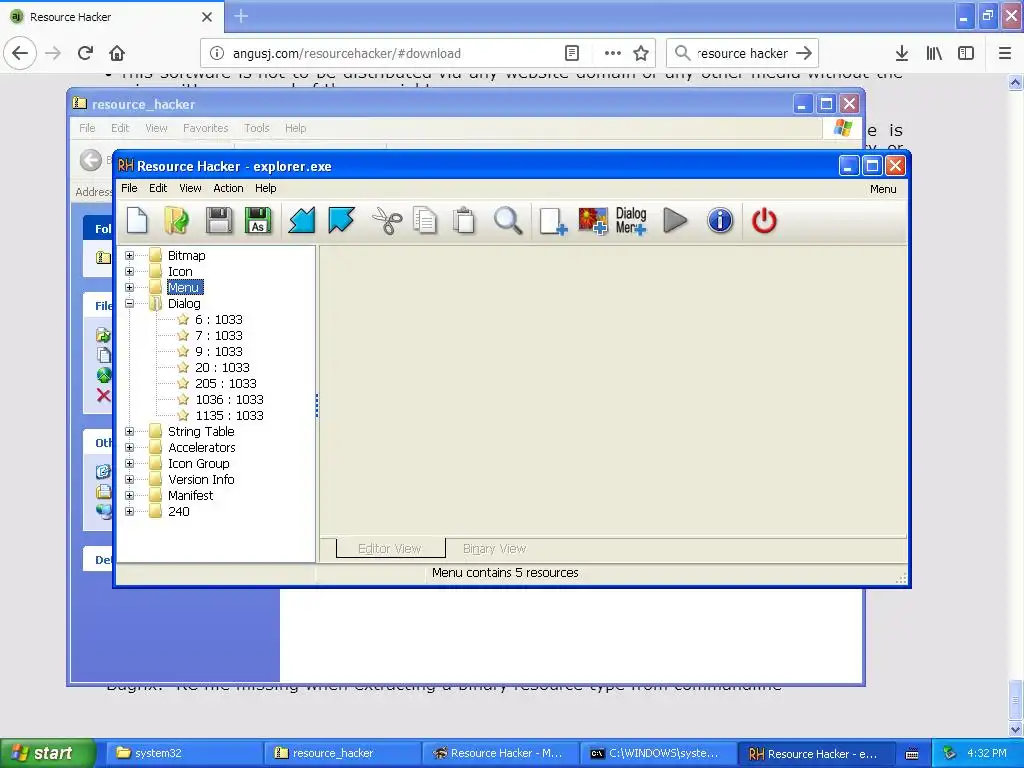1024x768 pixels.
Task: Click the Firefox search box
Action: [x=742, y=53]
